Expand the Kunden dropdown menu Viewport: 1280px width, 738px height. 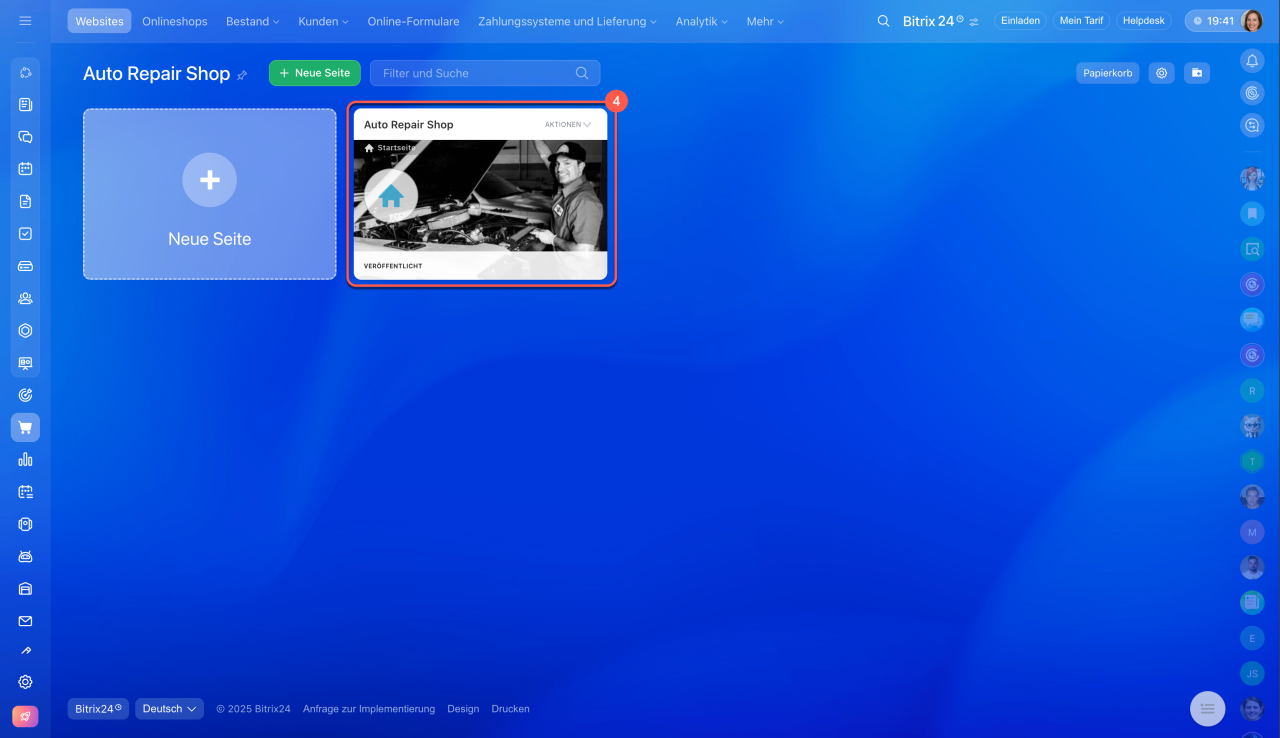pyautogui.click(x=323, y=21)
